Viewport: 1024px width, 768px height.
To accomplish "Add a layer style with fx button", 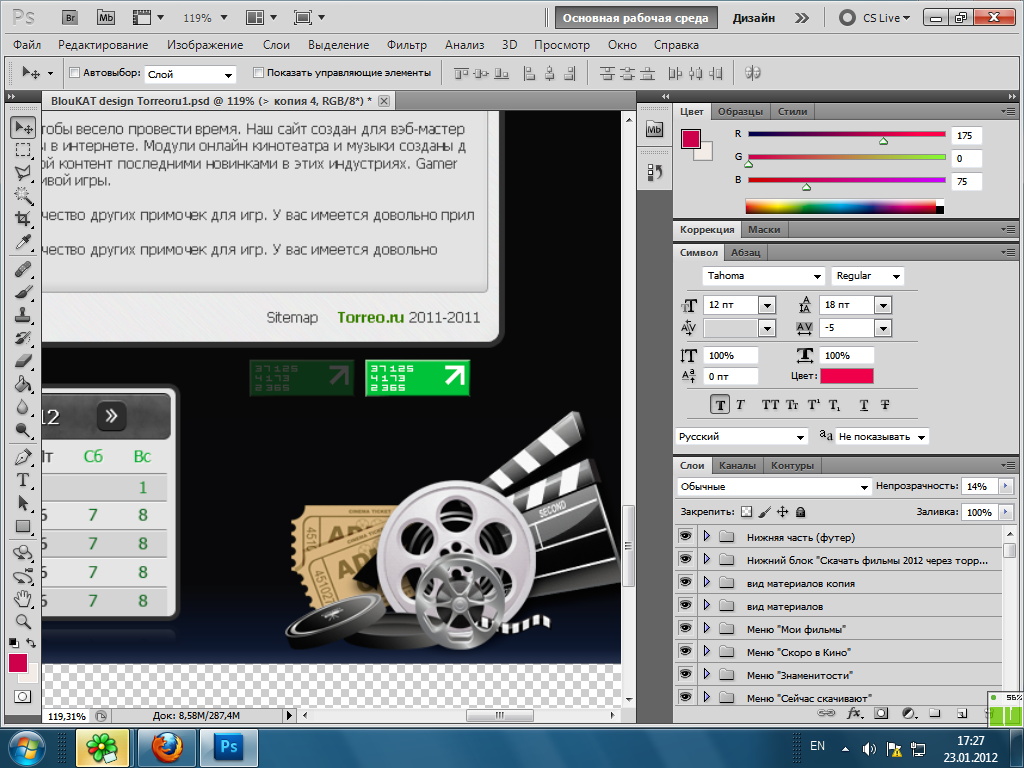I will 854,713.
